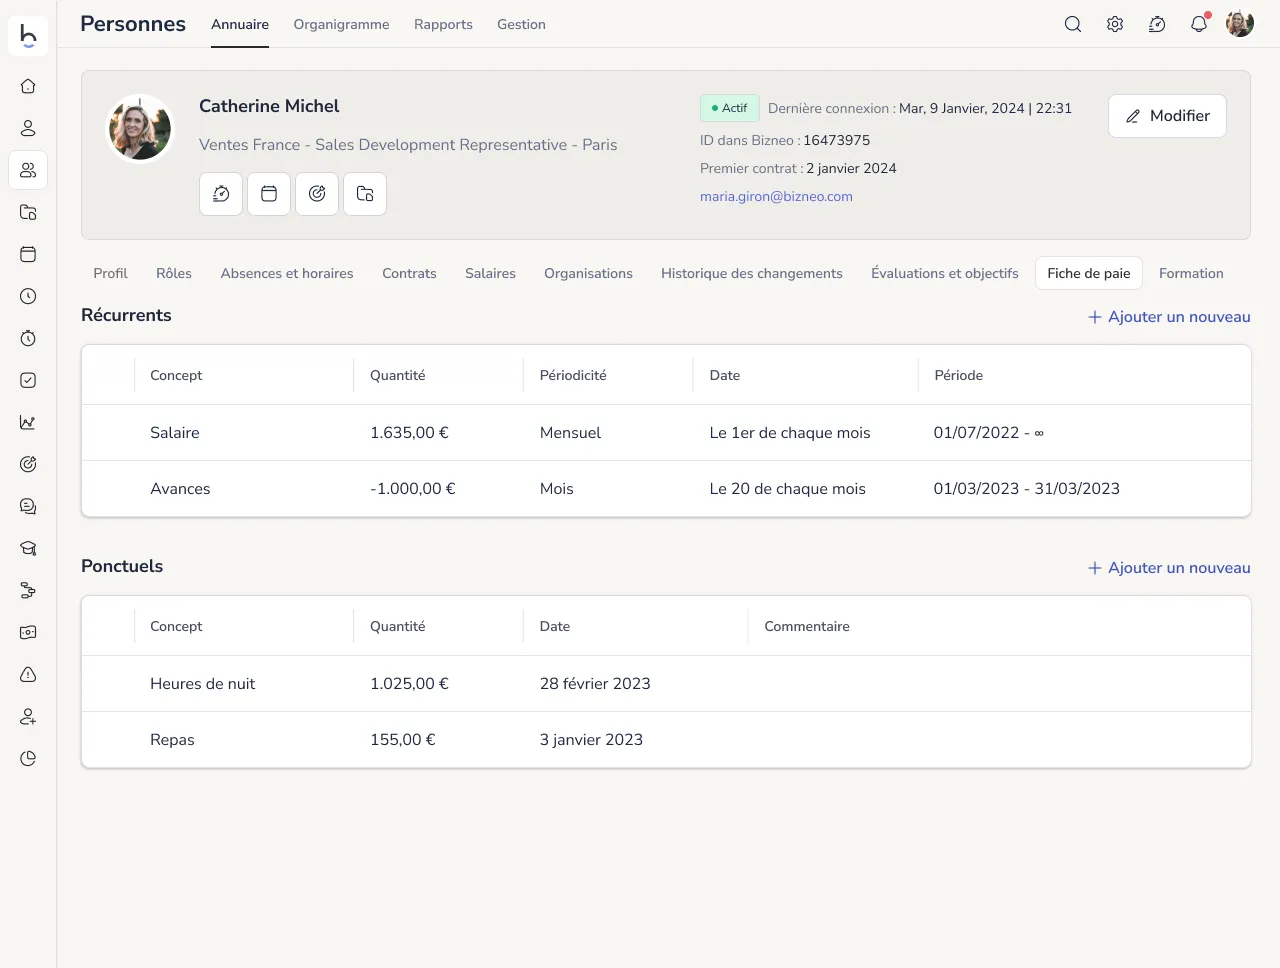Click the -1.000,00 € quantity
1280x968 pixels.
(x=412, y=489)
